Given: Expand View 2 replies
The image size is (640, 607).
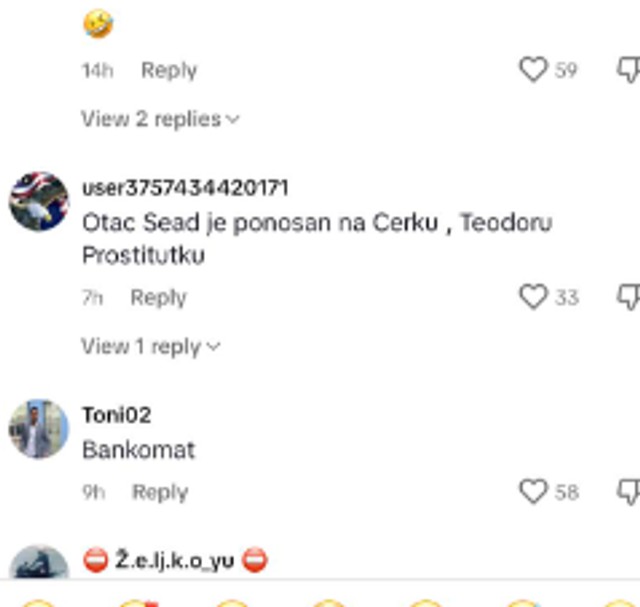Looking at the screenshot, I should pos(151,119).
